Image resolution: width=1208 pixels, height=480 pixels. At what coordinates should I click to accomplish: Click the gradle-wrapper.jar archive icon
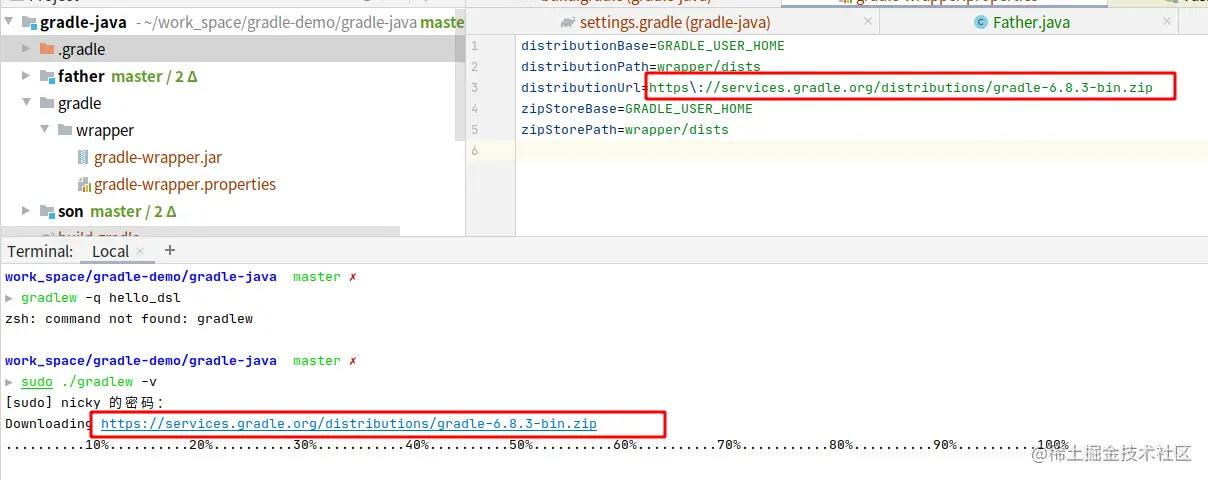pos(83,157)
